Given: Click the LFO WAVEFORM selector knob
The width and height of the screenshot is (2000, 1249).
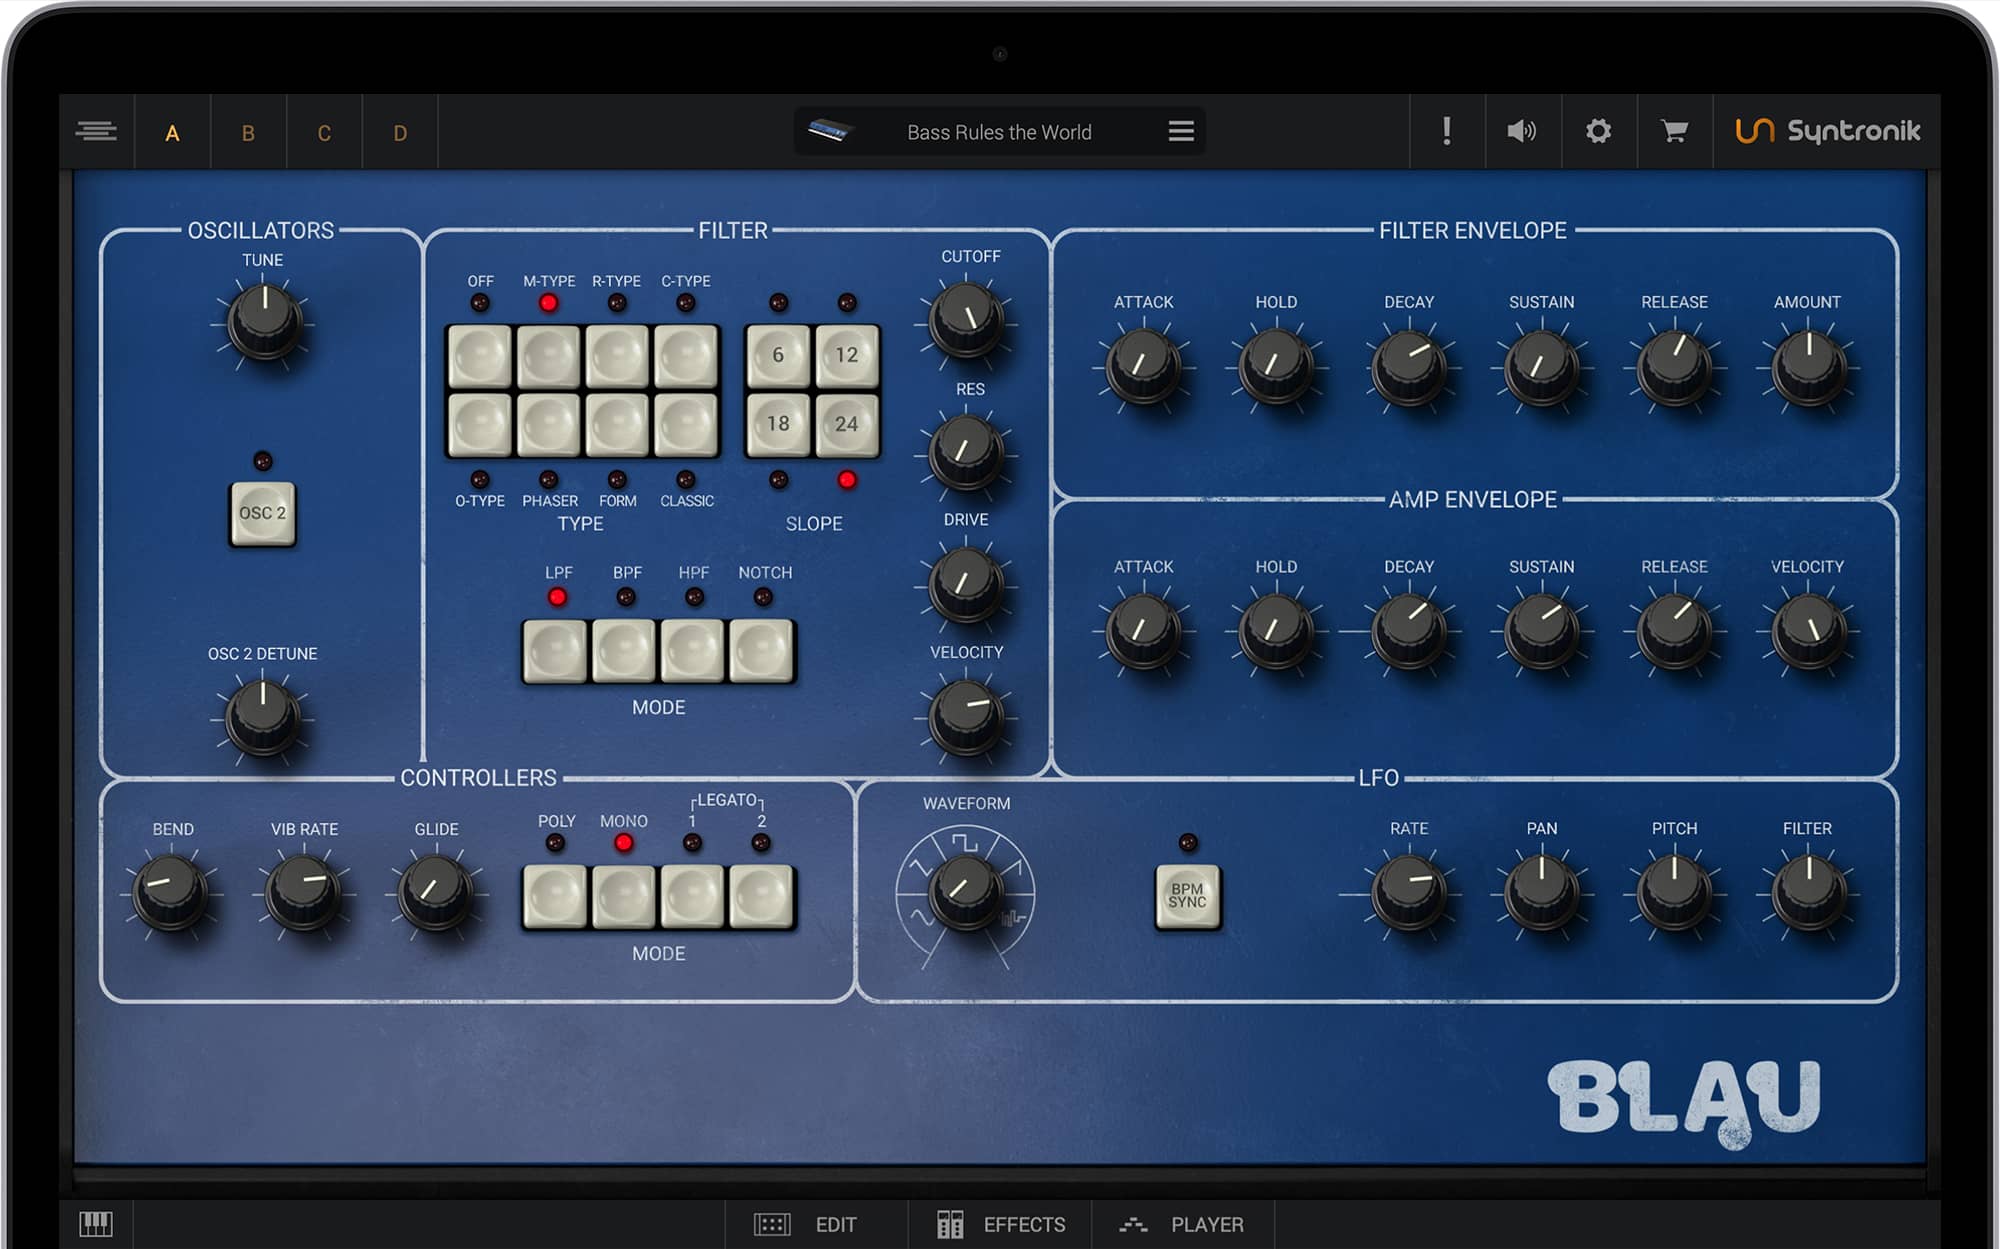Looking at the screenshot, I should tap(964, 888).
